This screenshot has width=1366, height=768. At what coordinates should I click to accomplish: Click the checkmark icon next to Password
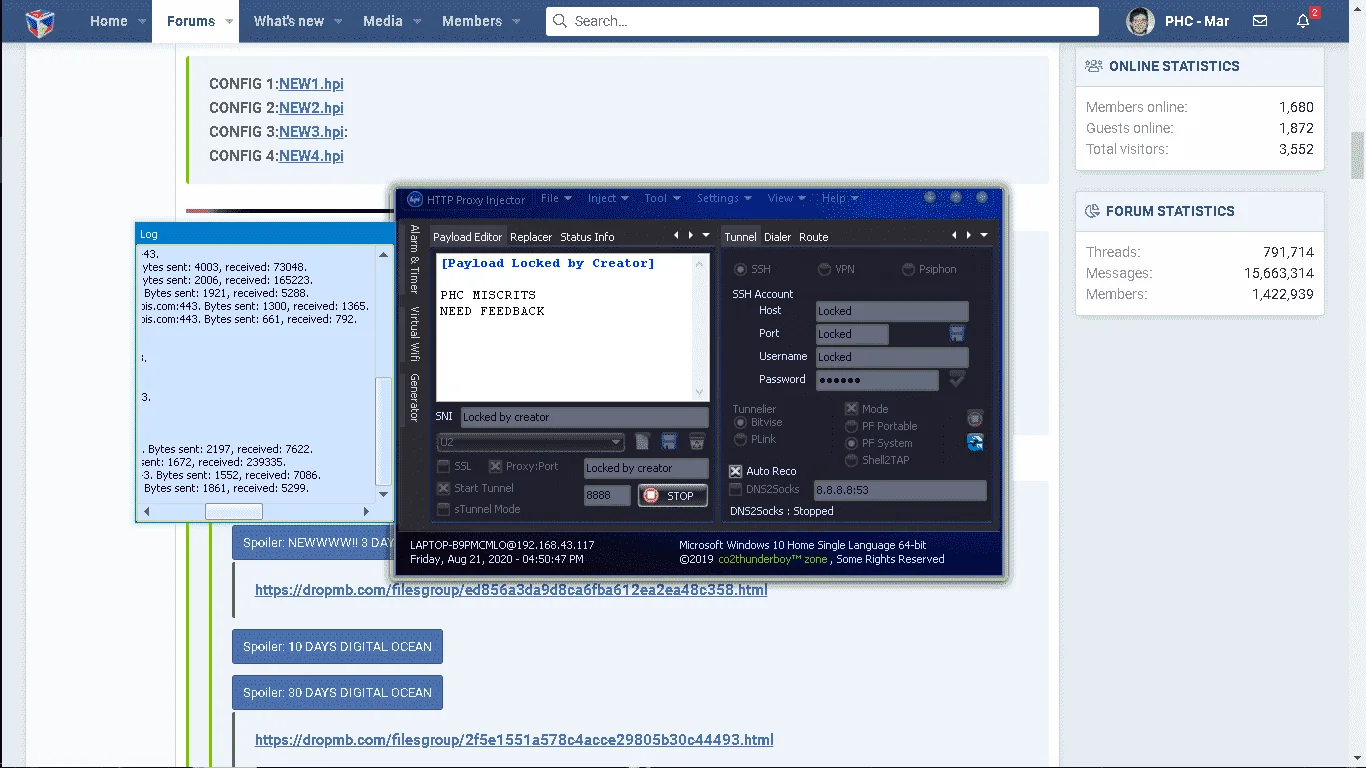pos(957,379)
